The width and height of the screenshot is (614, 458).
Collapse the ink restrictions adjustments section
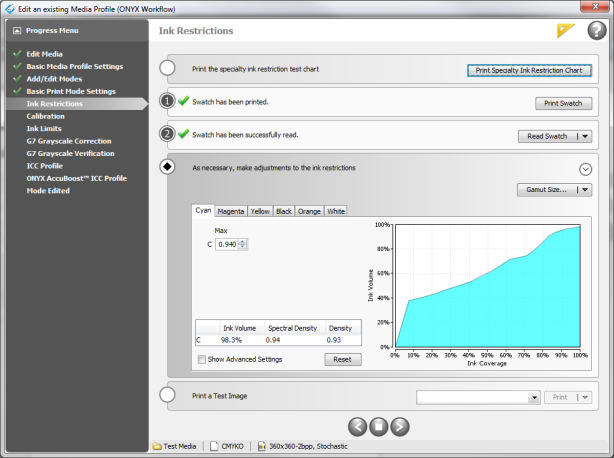click(x=585, y=169)
